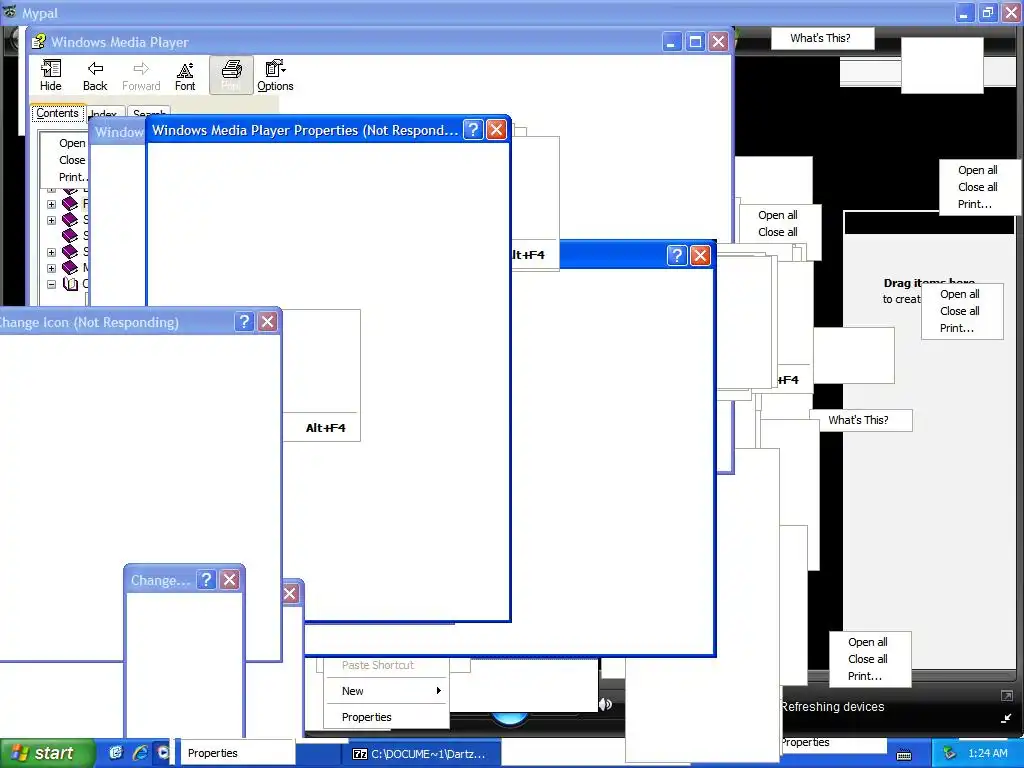Viewport: 1024px width, 768px height.
Task: Collapse the open-book tree node labeled C
Action: [52, 284]
